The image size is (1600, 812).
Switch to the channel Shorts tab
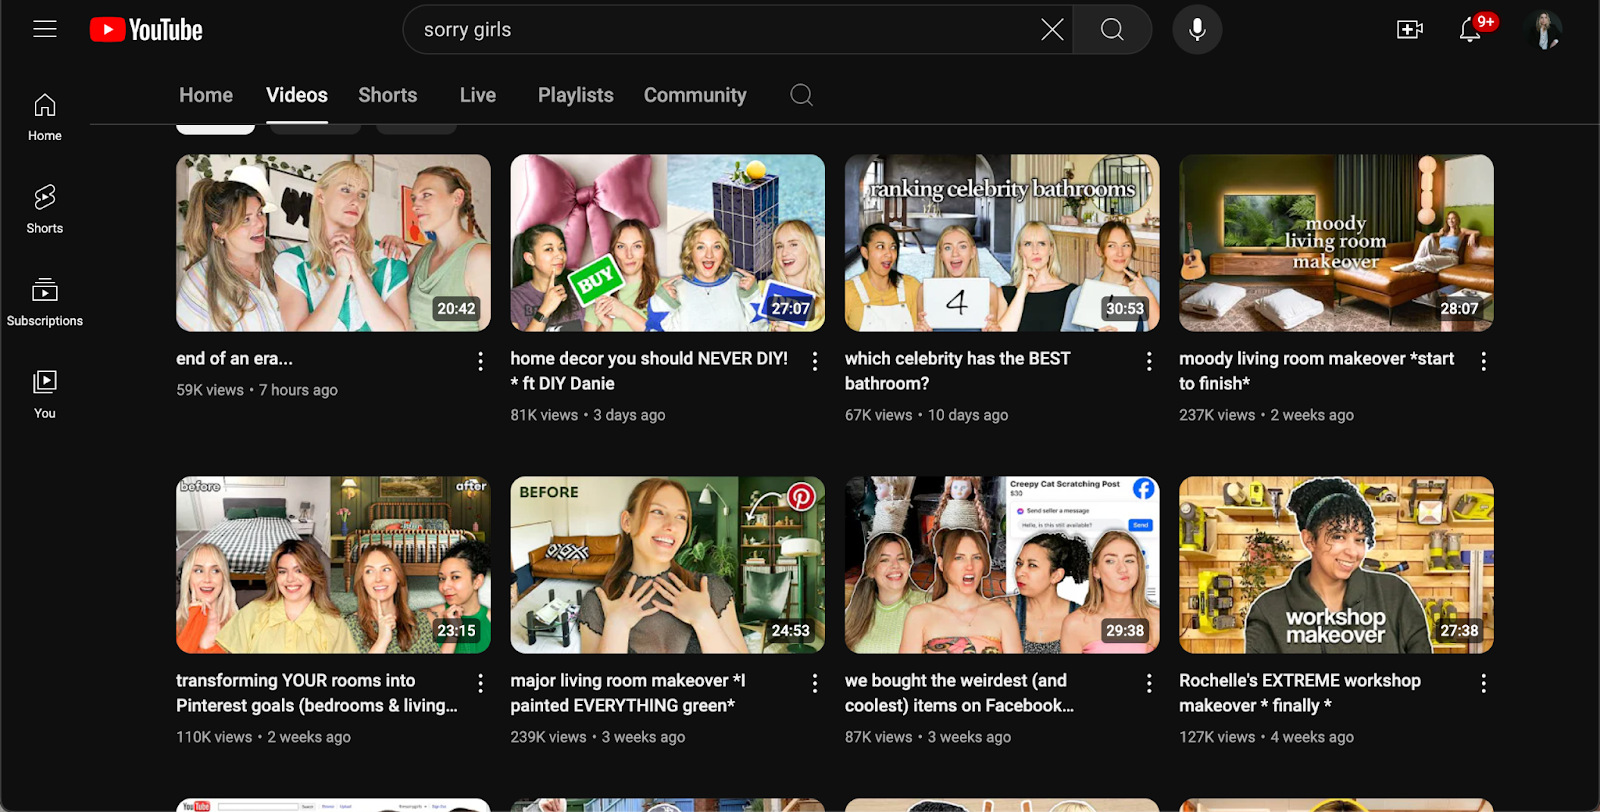(388, 95)
